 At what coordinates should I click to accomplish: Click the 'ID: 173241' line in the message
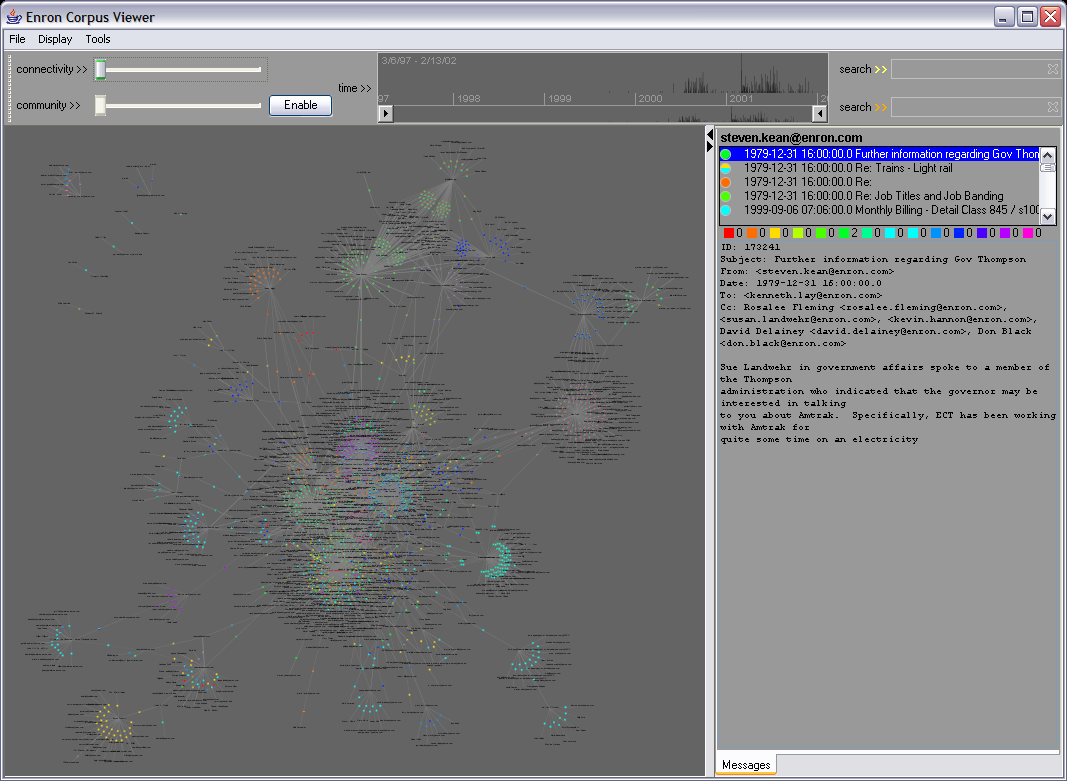tap(750, 247)
